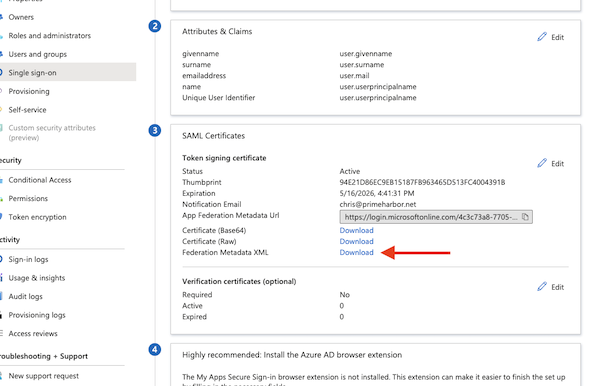
Task: Click SAML Certificates heading
Action: (214, 136)
